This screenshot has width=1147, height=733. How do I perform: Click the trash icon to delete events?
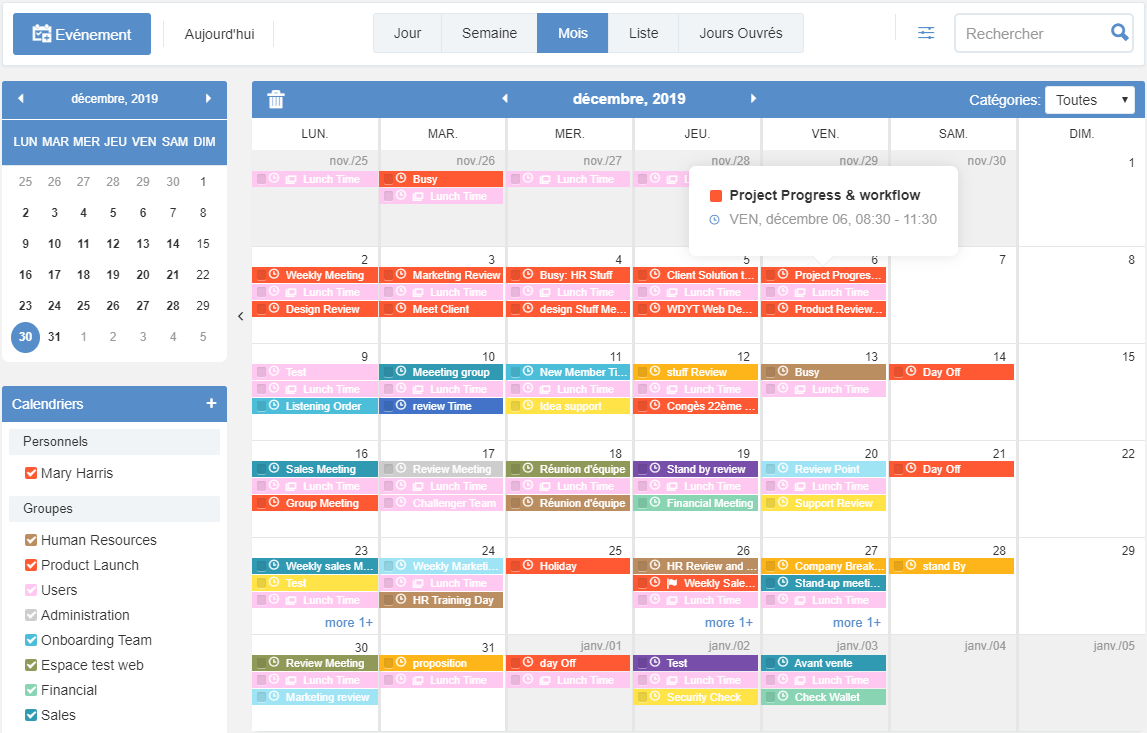coord(275,99)
